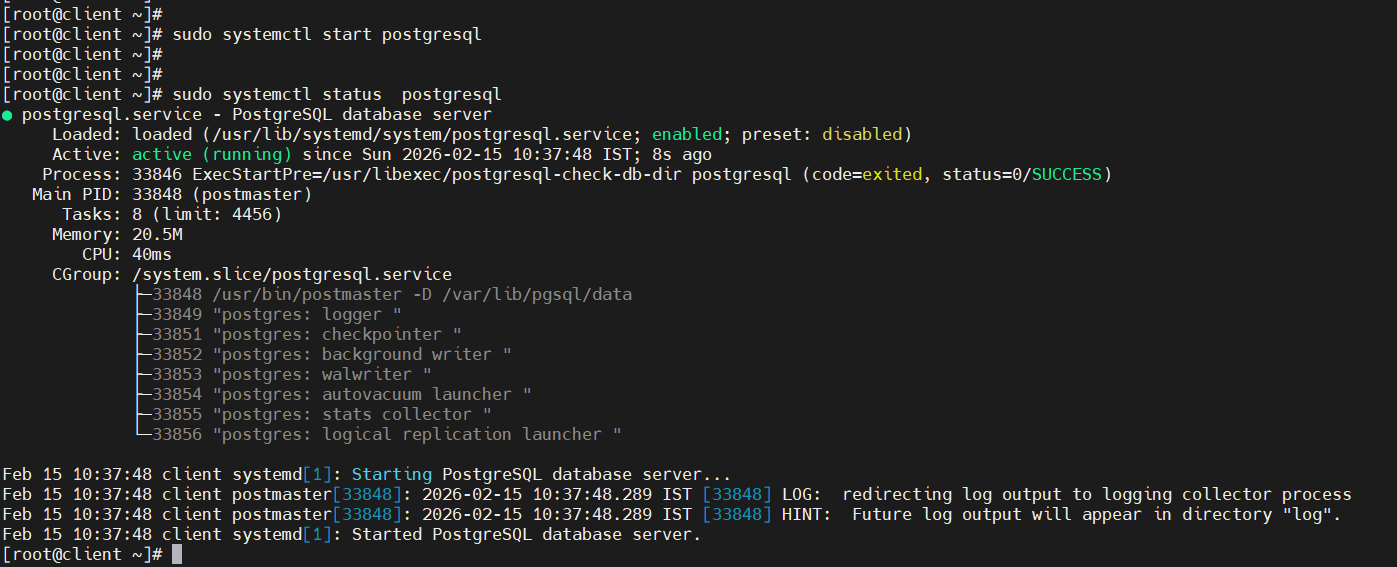Click tree row '33848 /usr/bin/postmaster -D /var/lib/pgsql/data'

coord(391,294)
